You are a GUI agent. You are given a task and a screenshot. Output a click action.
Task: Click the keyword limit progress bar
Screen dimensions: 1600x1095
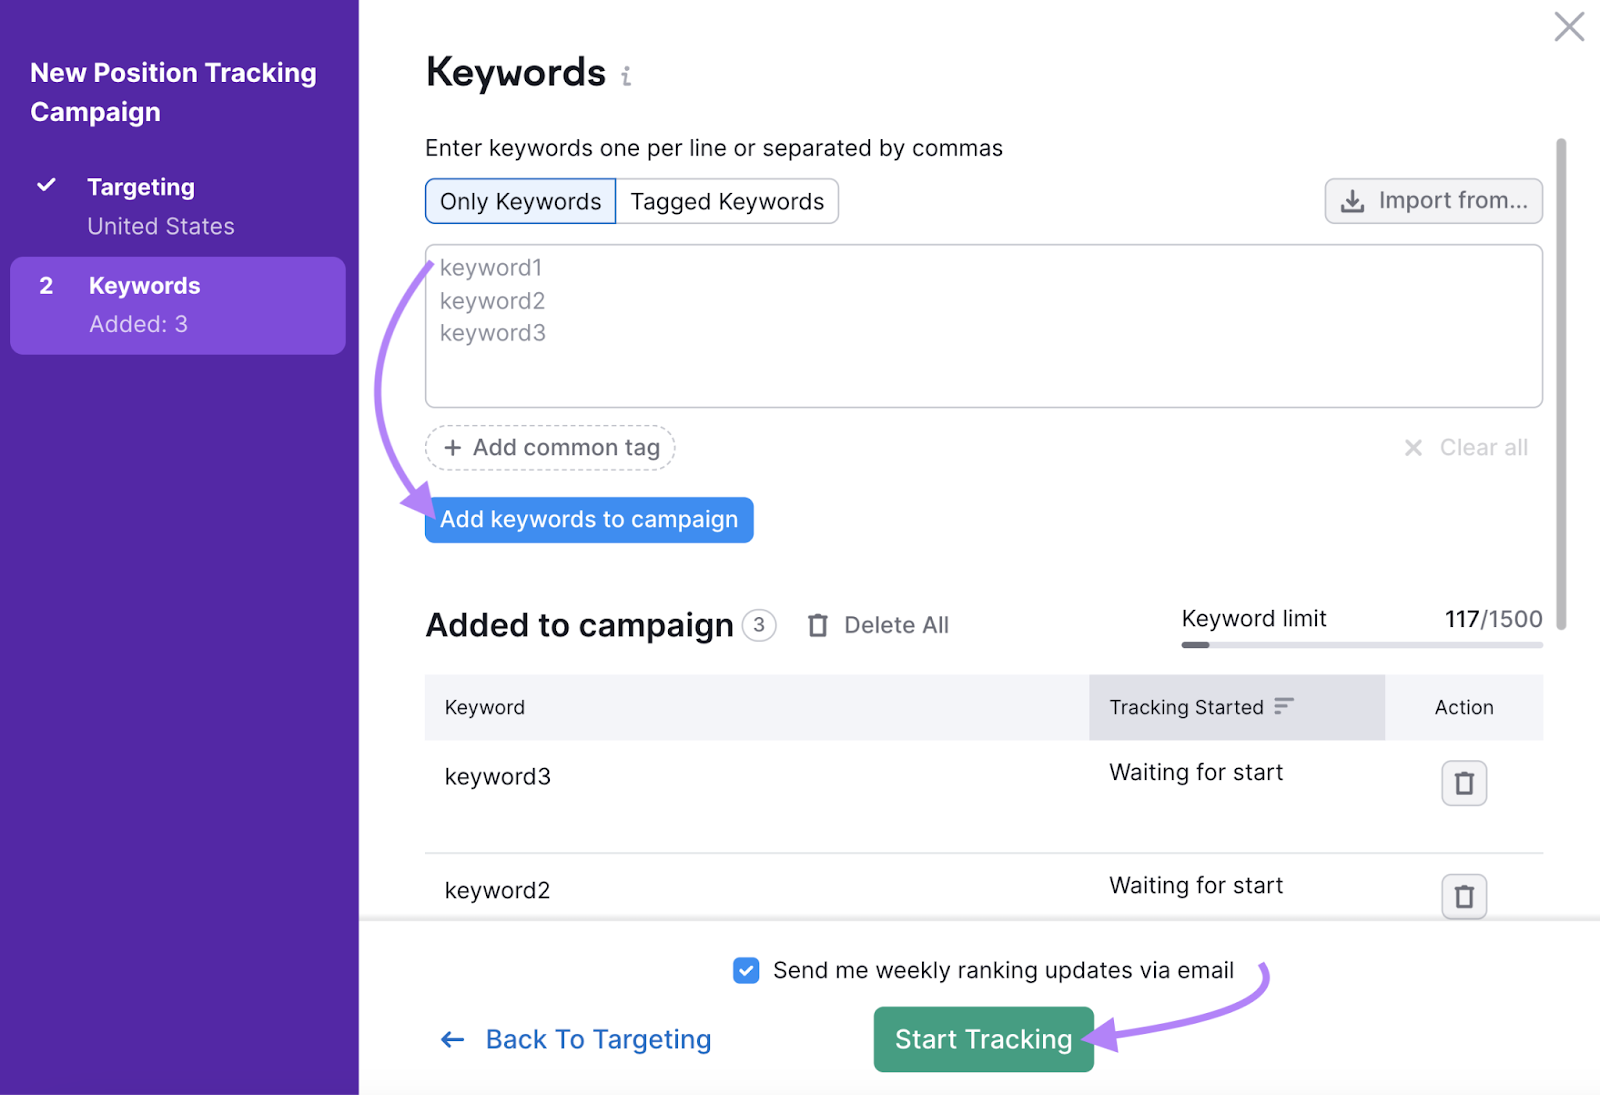[x=1360, y=644]
